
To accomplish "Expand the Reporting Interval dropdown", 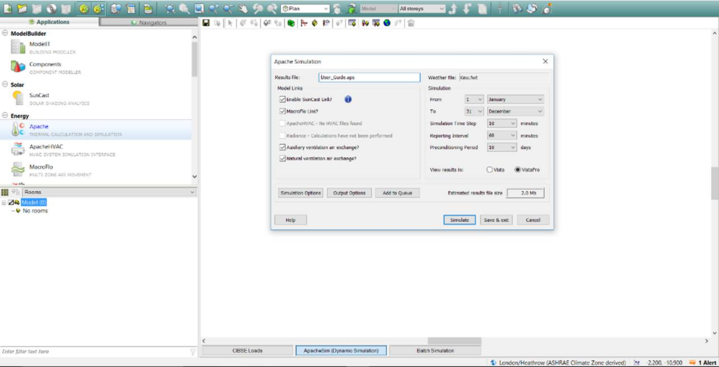I will [502, 136].
